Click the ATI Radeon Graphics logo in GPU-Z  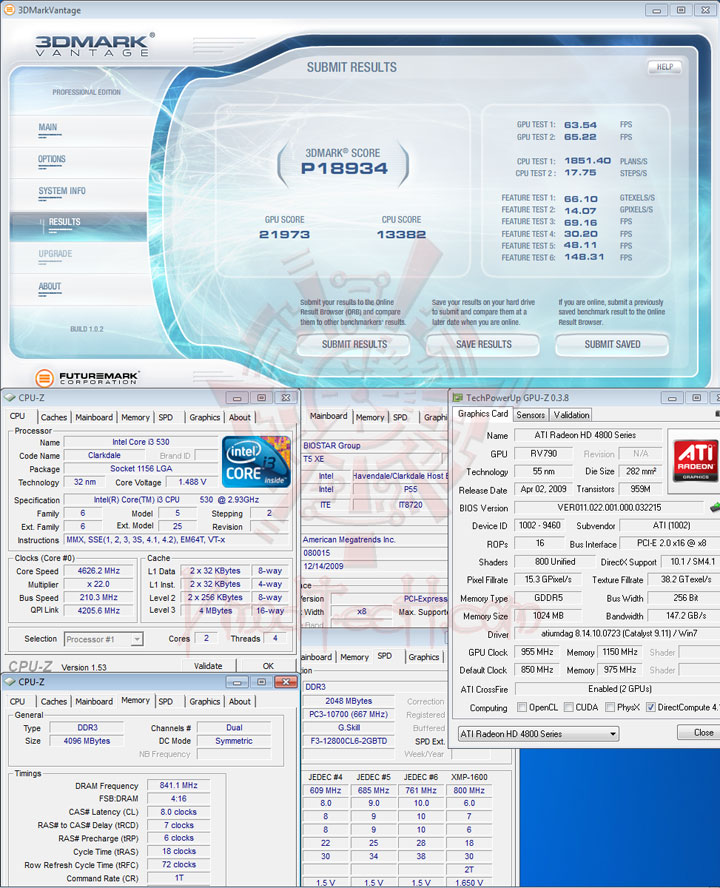tap(695, 460)
